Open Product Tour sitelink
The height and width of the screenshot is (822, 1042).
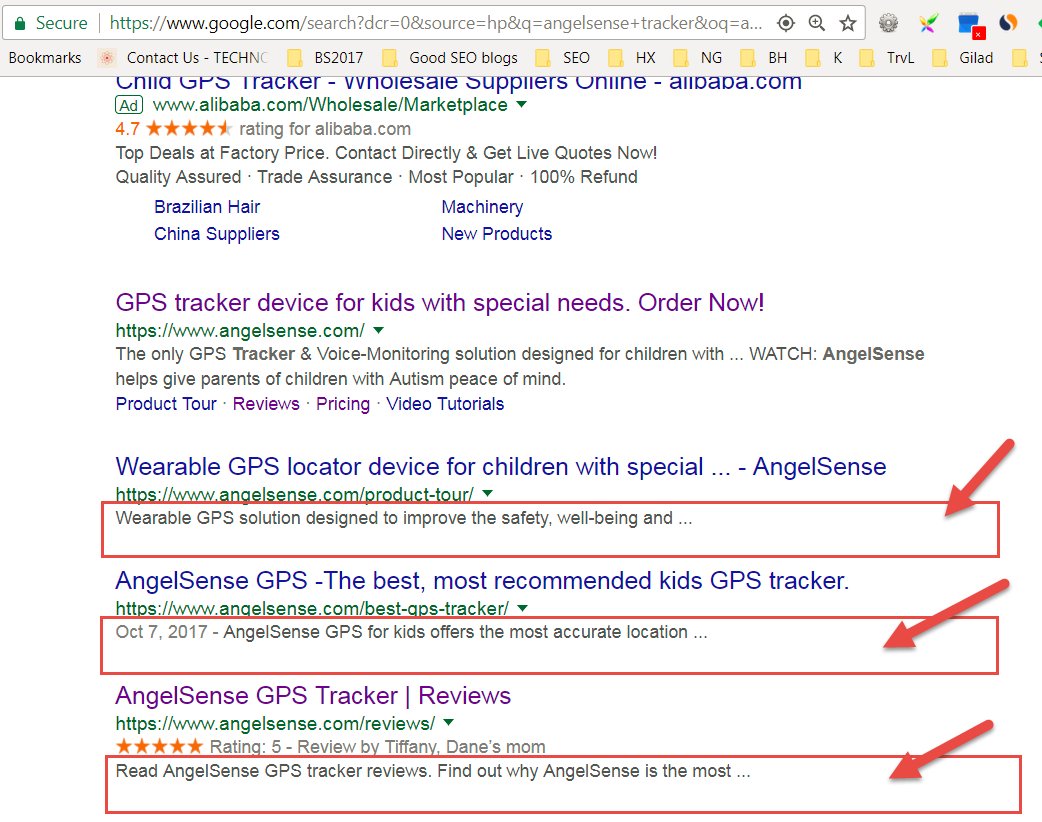(166, 404)
